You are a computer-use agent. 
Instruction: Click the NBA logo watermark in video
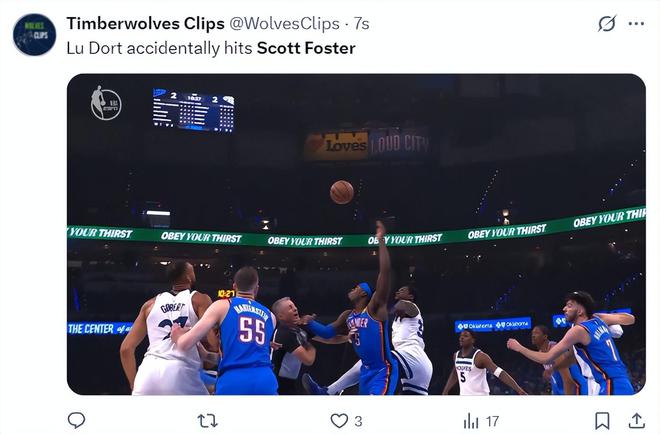coord(106,103)
